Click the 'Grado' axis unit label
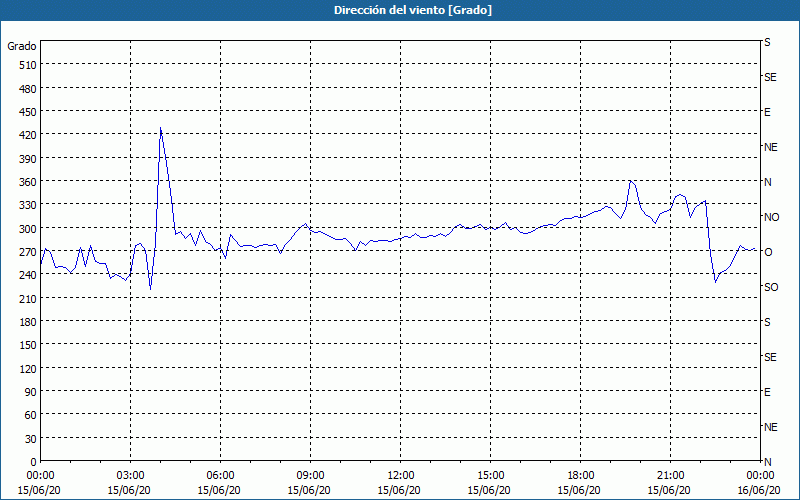The image size is (800, 500). click(22, 46)
